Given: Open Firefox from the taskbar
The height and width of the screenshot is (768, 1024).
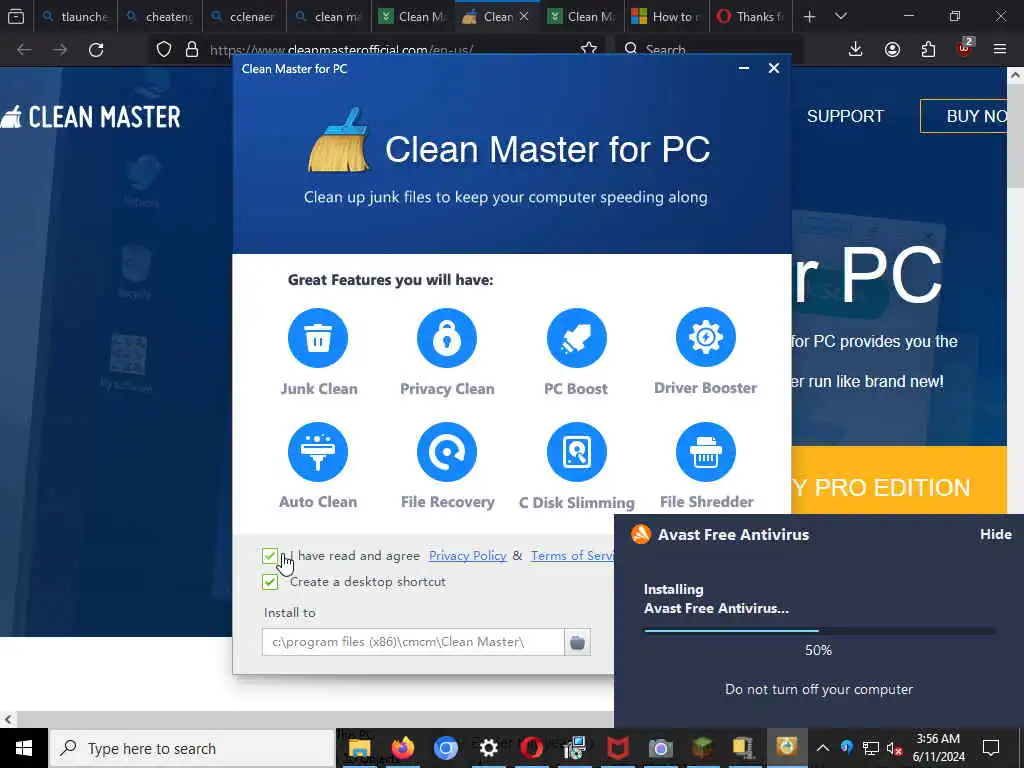Looking at the screenshot, I should click(x=403, y=748).
